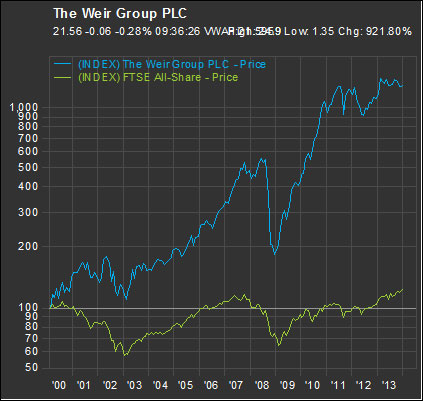Click the 200 y-axis label
The image size is (423, 401).
[x=29, y=247]
